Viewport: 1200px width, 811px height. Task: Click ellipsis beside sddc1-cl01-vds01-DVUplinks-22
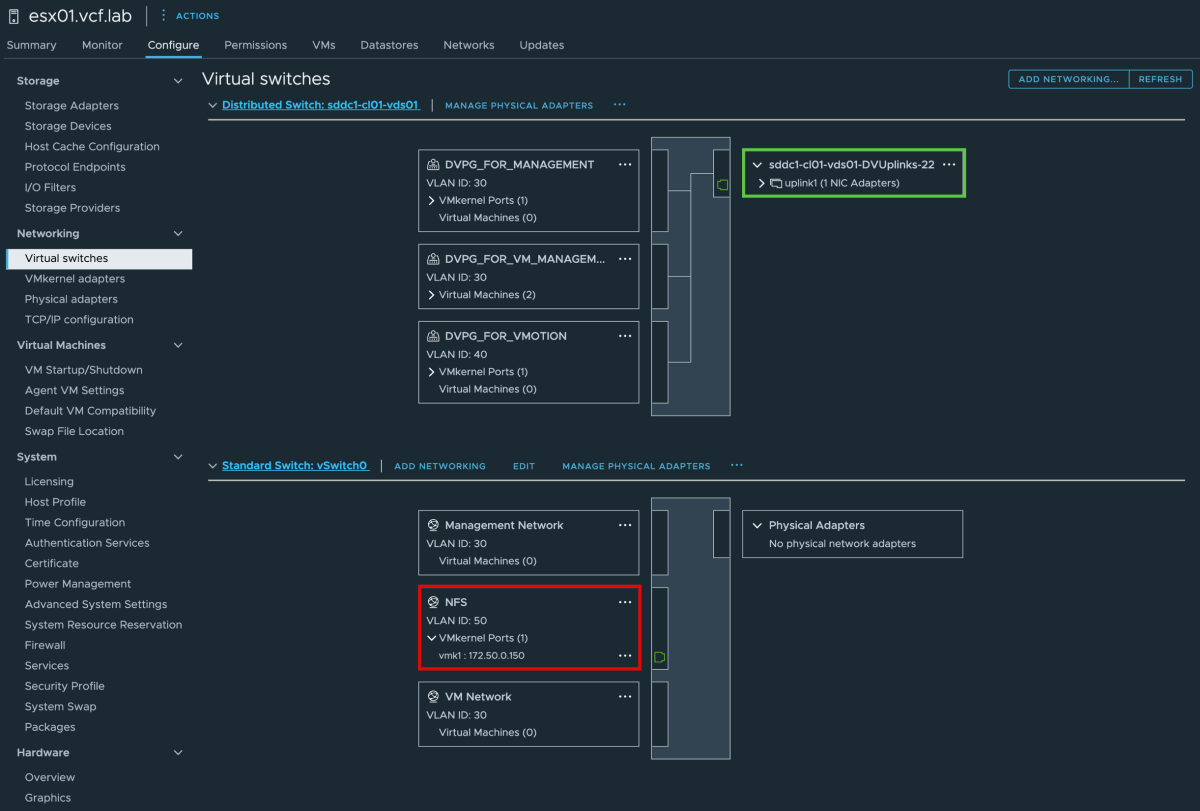(x=950, y=164)
